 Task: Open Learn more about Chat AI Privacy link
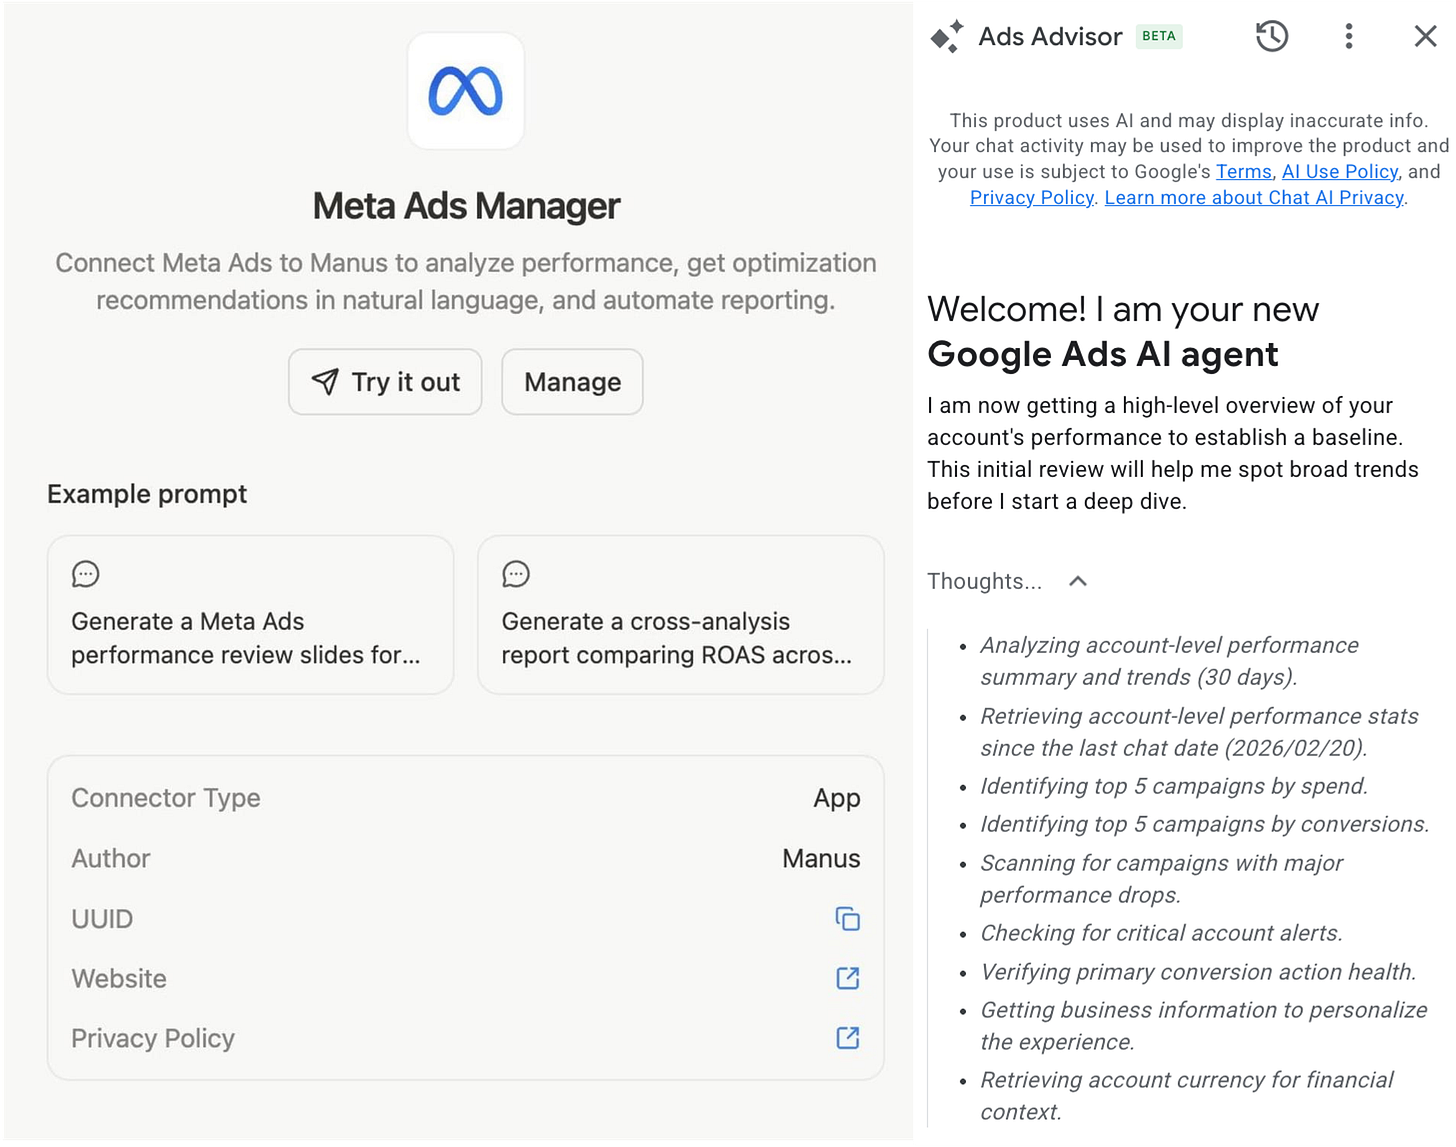coord(1254,198)
